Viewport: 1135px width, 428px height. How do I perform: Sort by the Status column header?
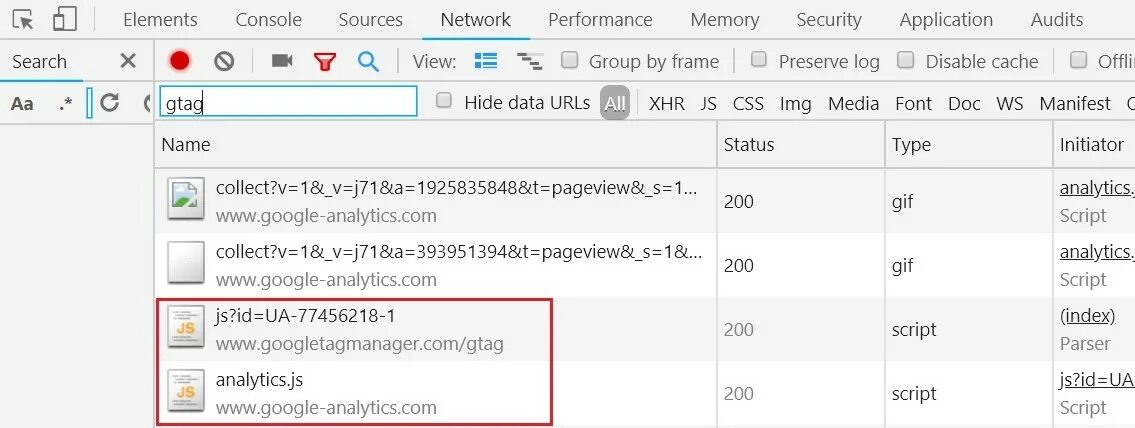801,145
